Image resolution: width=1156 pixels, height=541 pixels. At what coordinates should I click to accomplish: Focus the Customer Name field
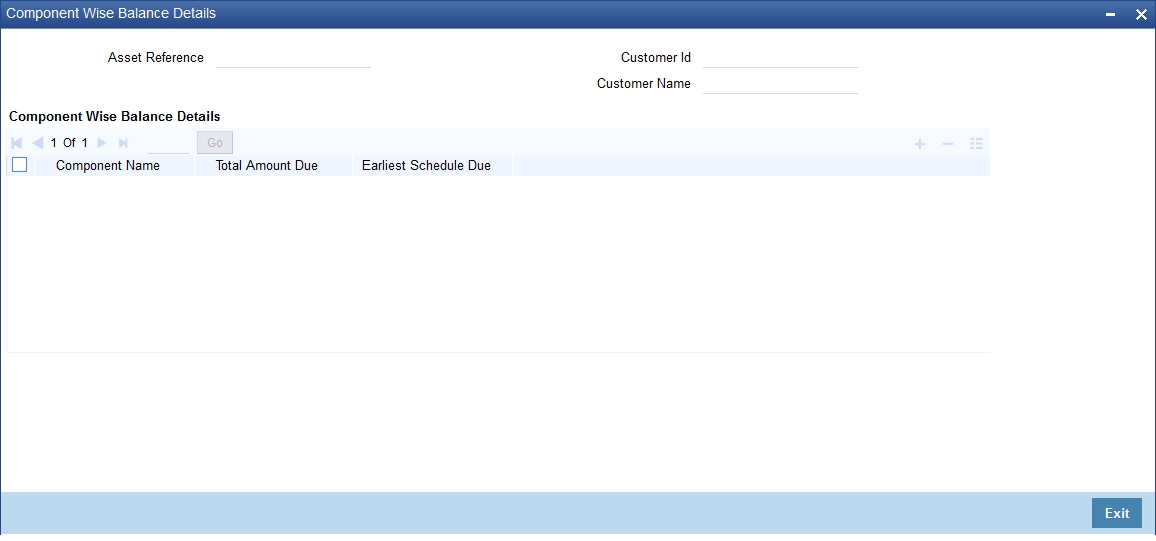780,83
